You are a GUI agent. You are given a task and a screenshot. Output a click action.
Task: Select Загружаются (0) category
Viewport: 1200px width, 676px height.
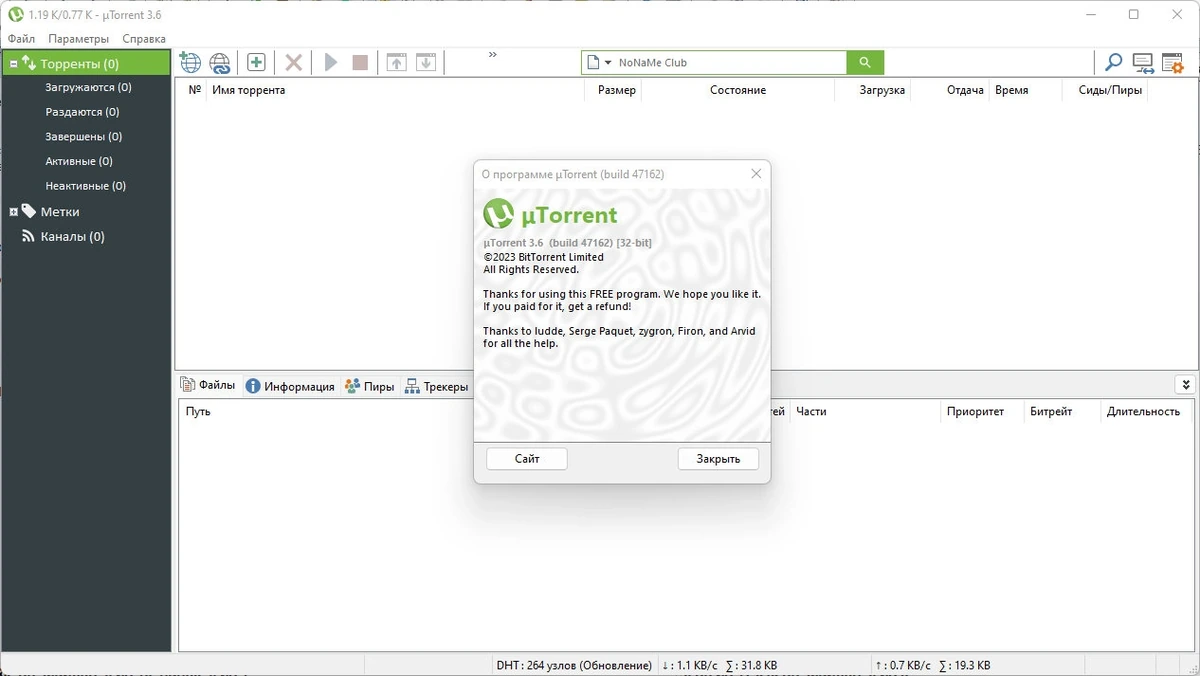click(88, 87)
